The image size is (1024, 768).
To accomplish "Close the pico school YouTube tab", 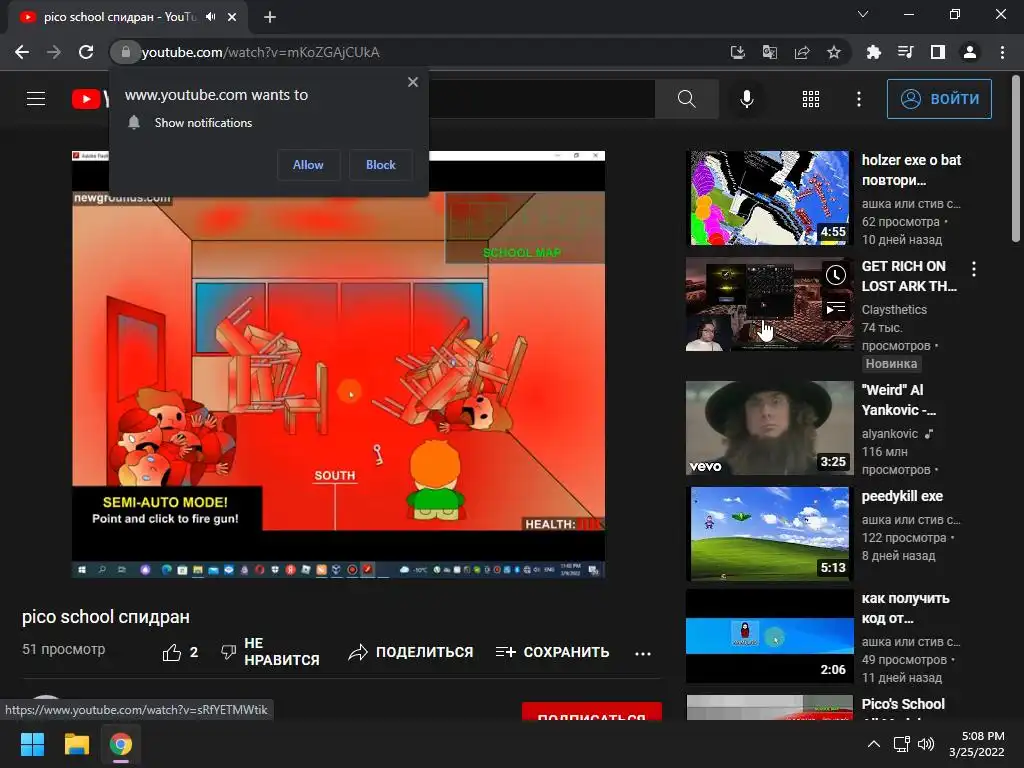I will (x=232, y=17).
